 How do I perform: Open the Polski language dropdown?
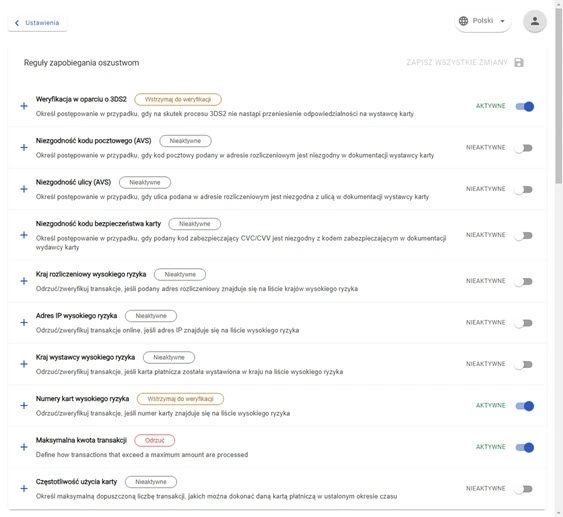[483, 21]
